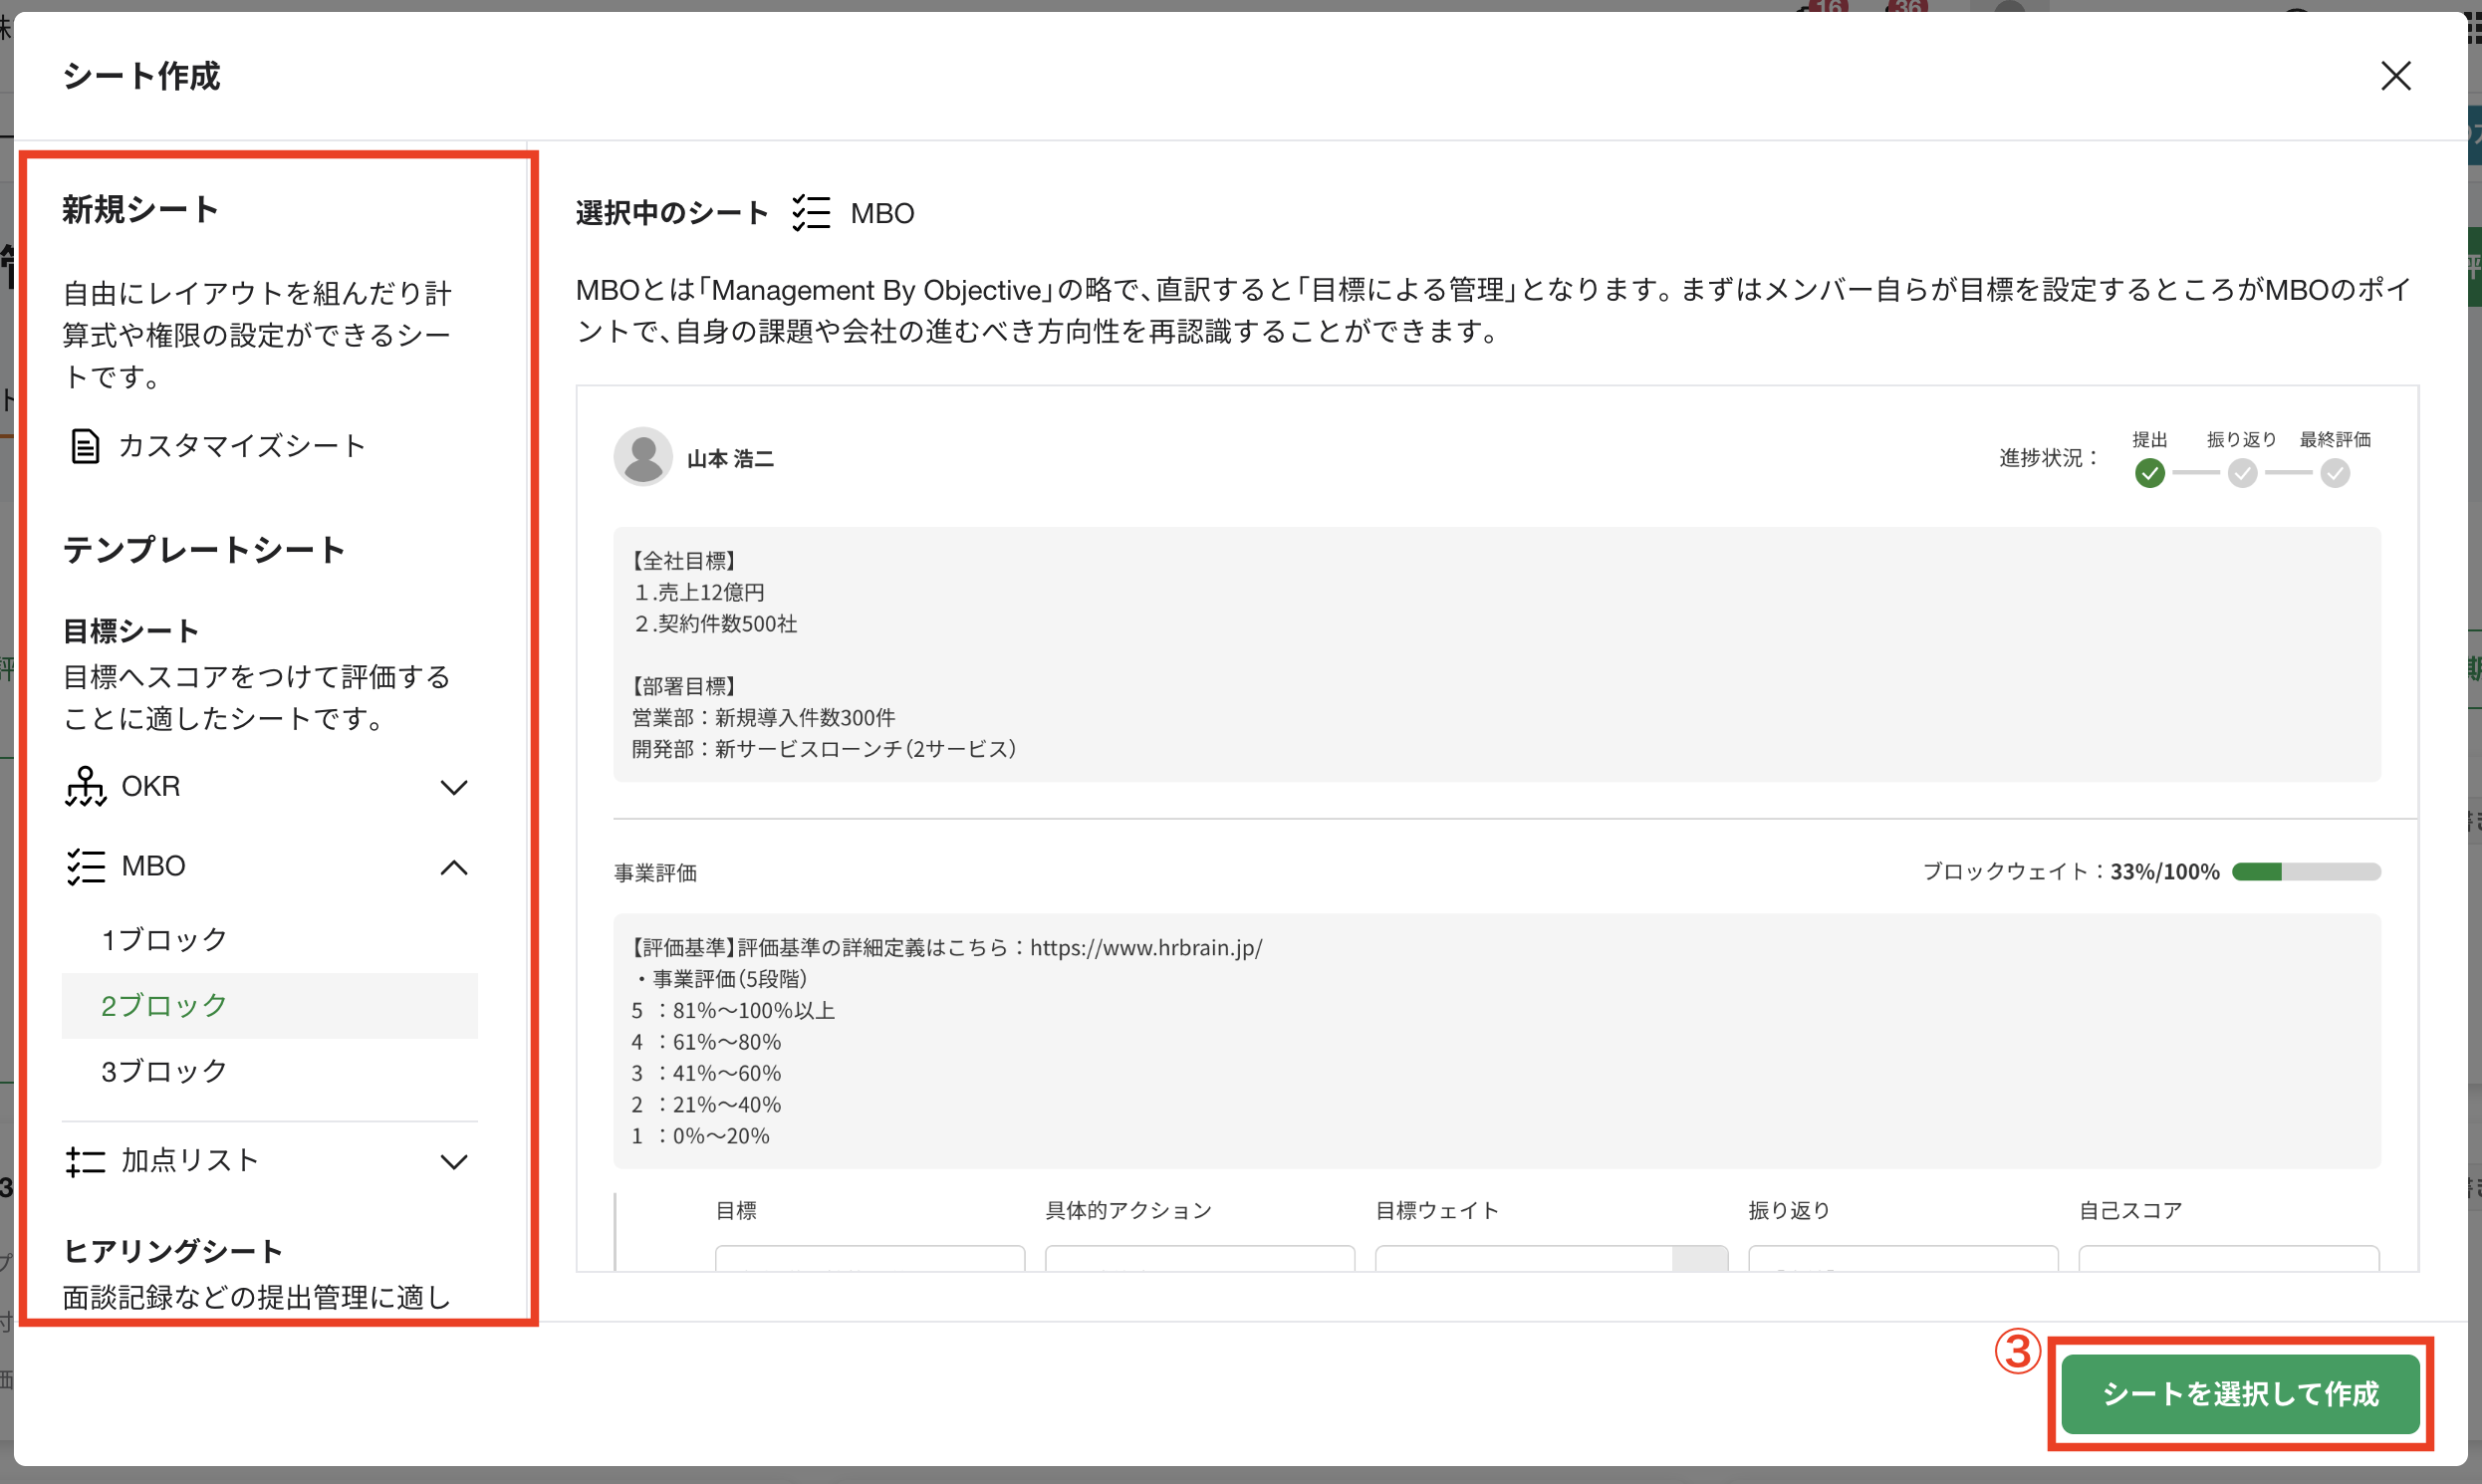This screenshot has width=2482, height=1484.
Task: Click the green 提出 progress check icon
Action: coord(2151,474)
